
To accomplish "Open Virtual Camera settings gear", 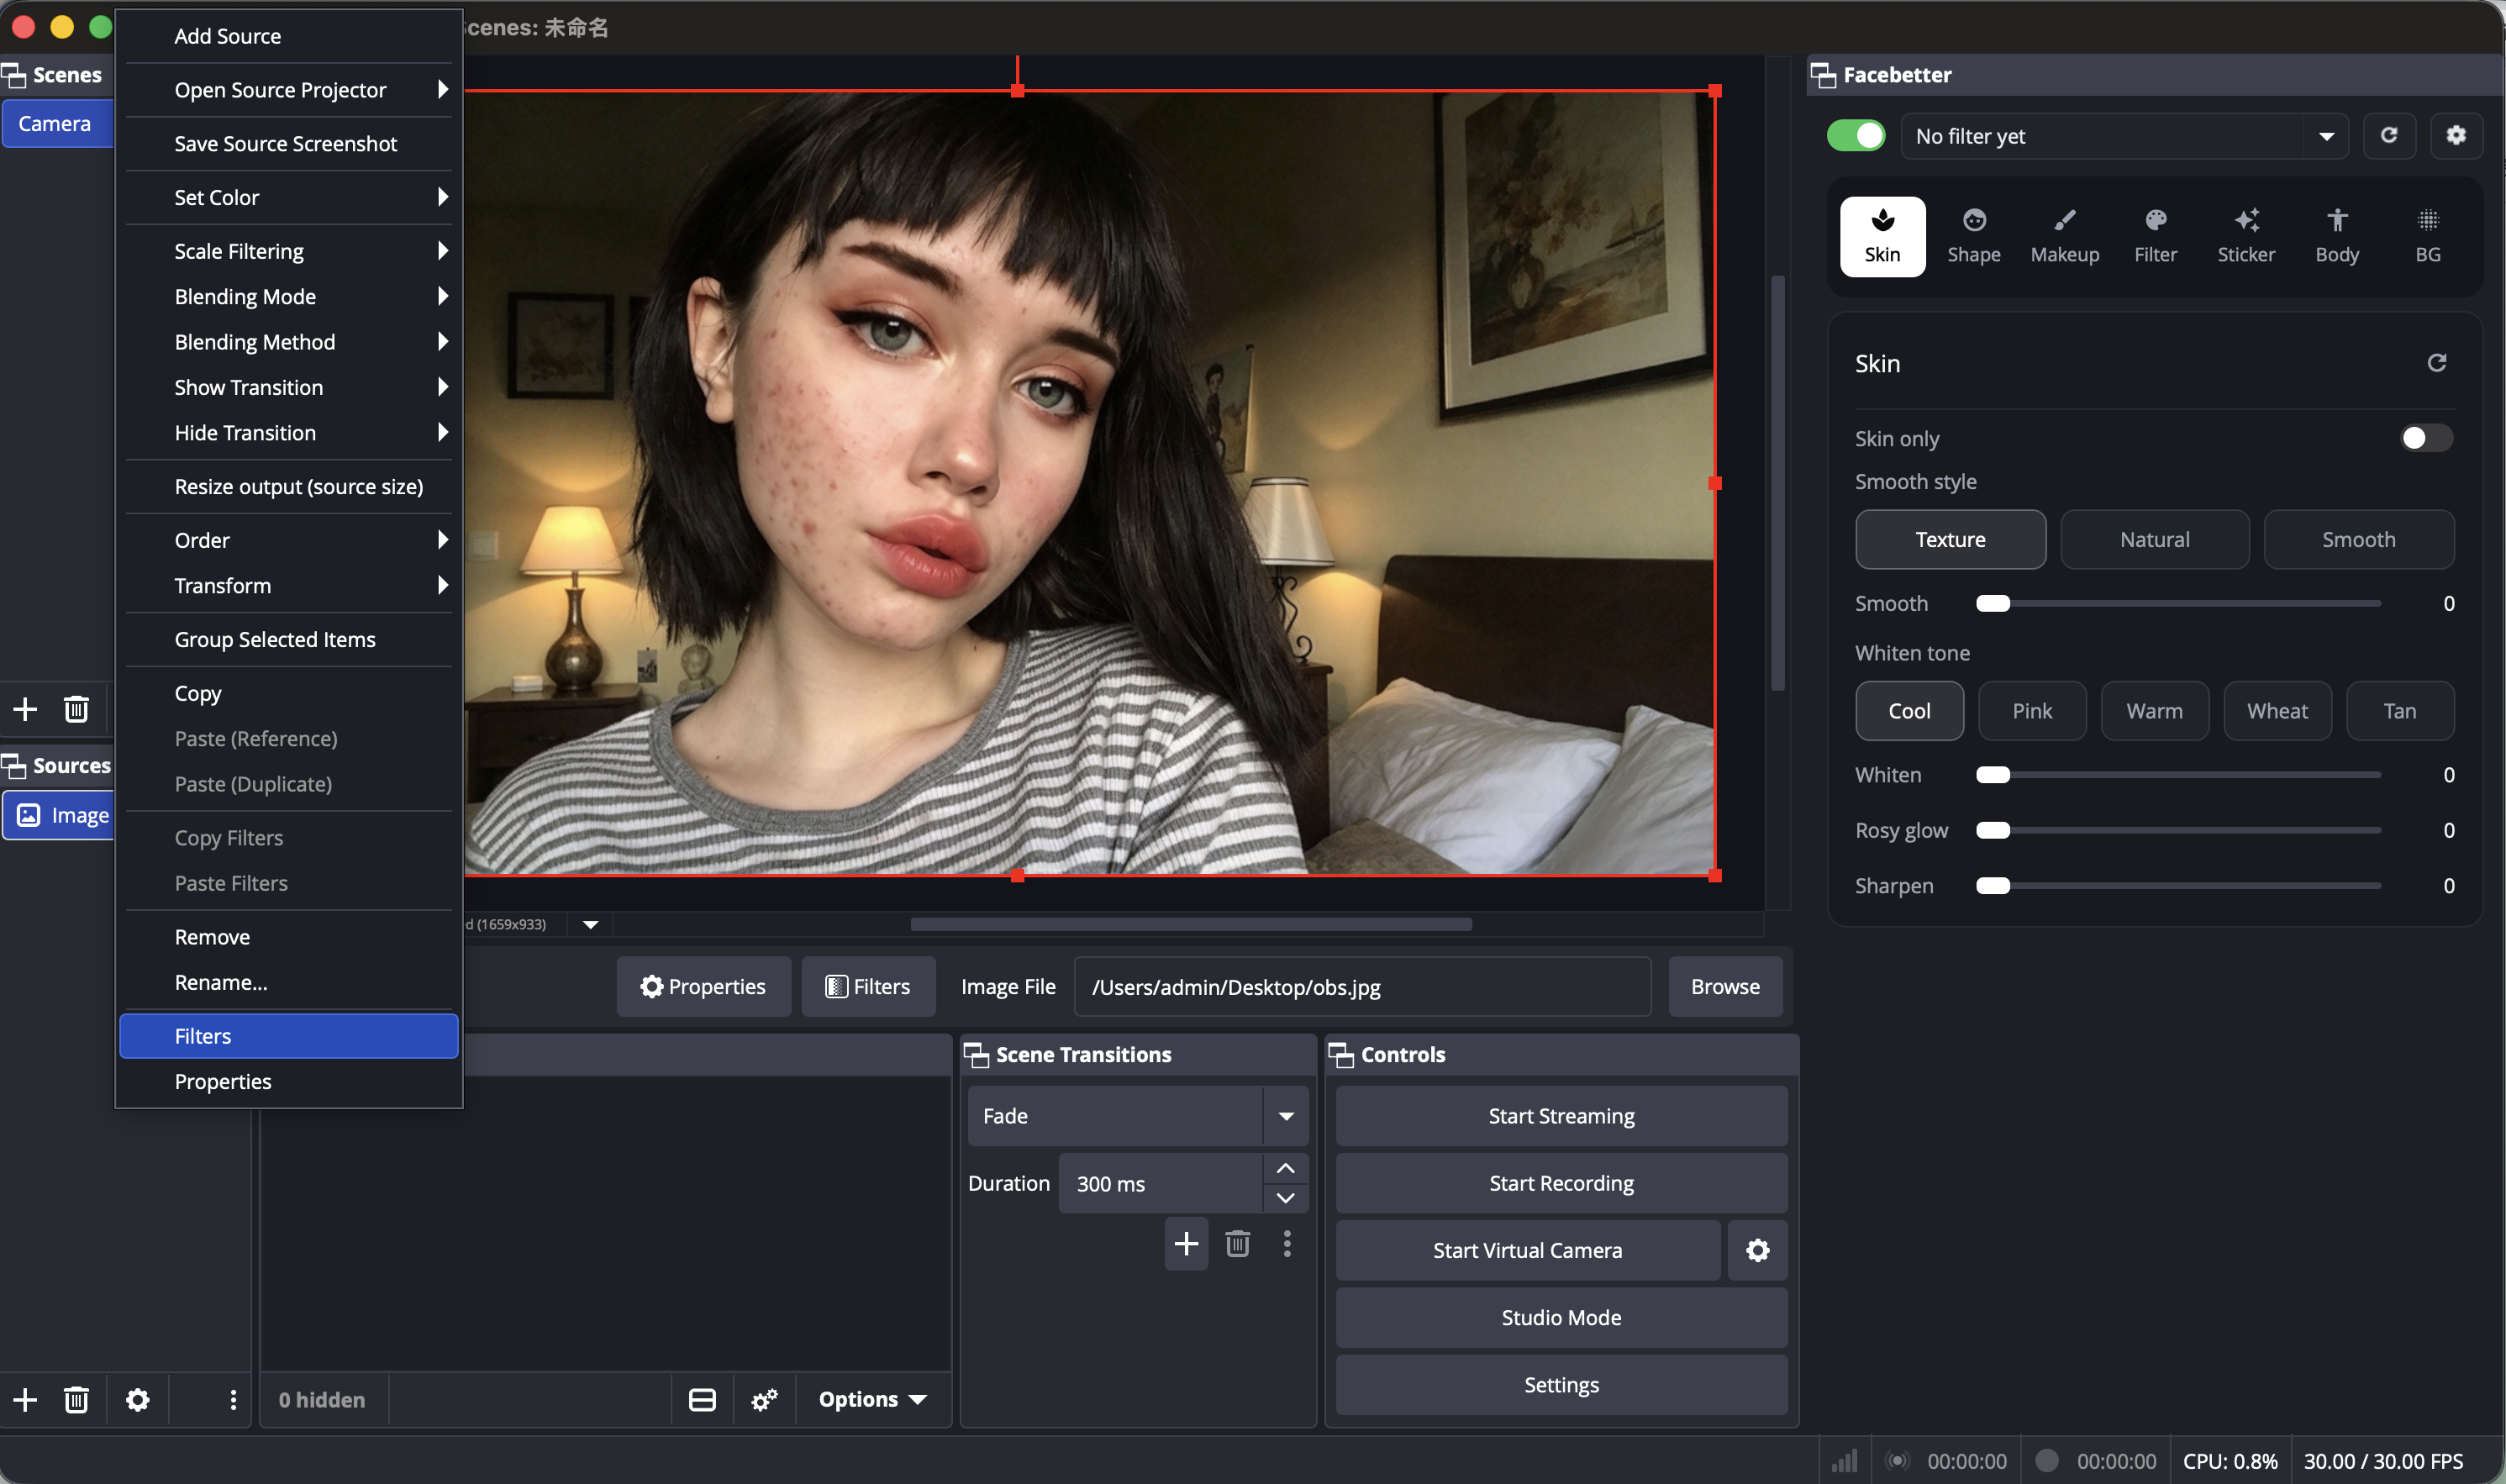I will (x=1757, y=1250).
